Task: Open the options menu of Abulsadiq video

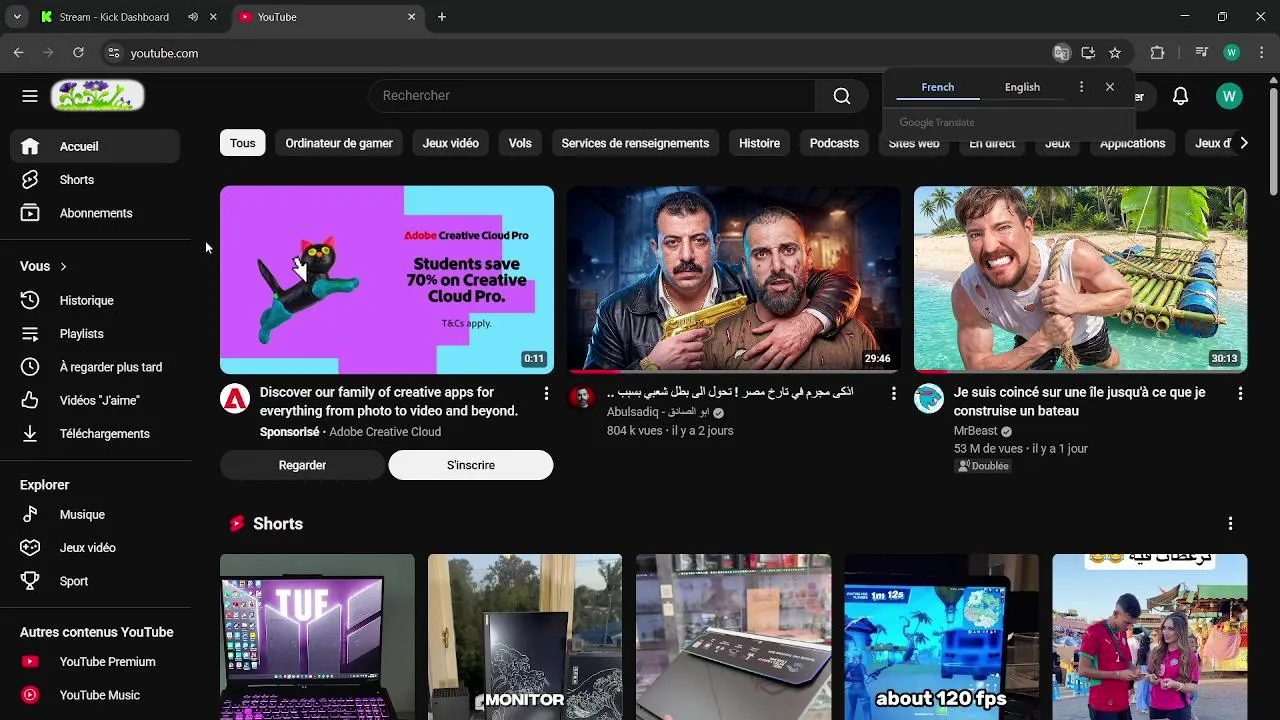Action: (894, 394)
